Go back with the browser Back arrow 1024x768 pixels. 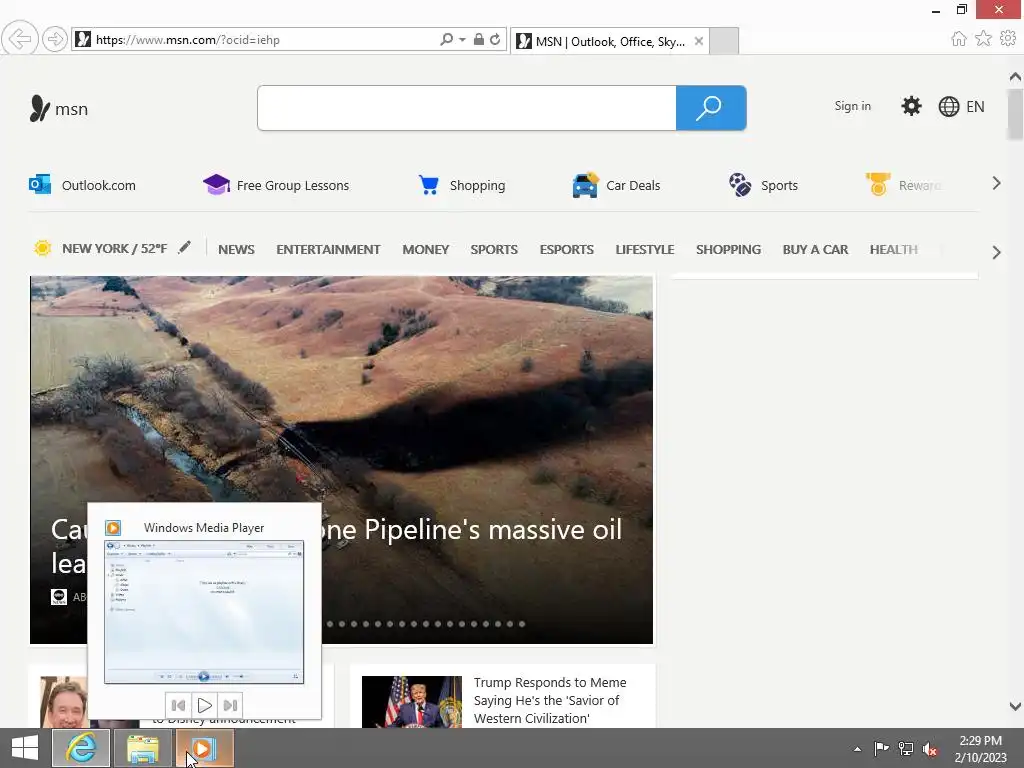click(x=20, y=39)
